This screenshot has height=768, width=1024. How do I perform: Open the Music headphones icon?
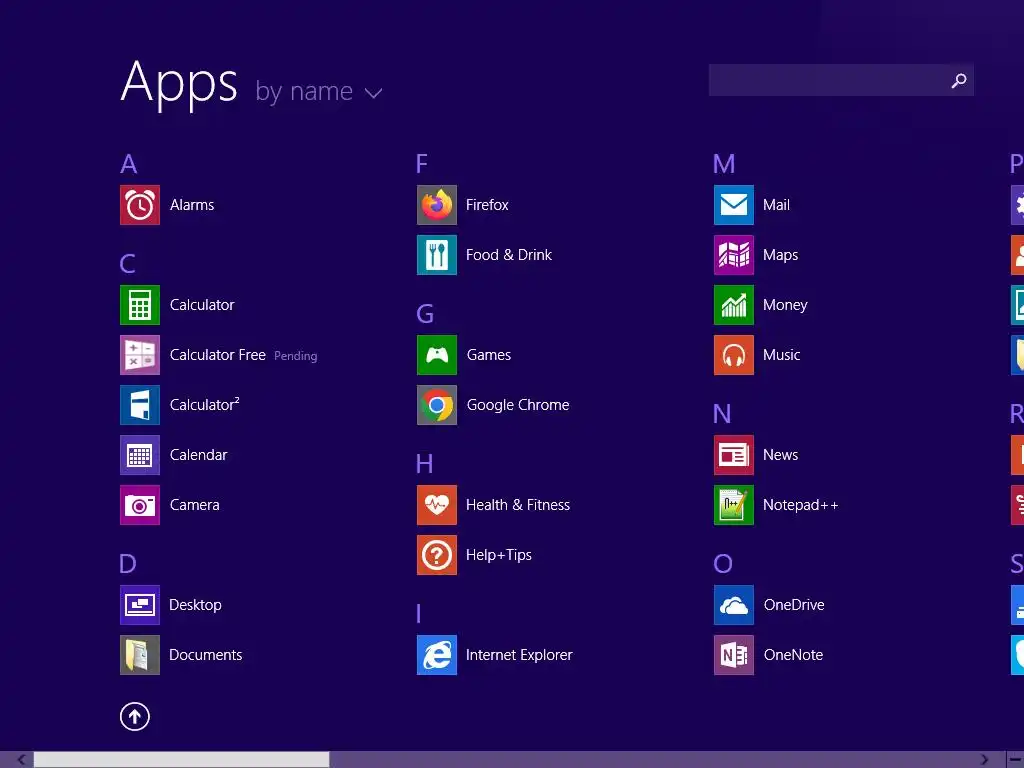pos(734,355)
